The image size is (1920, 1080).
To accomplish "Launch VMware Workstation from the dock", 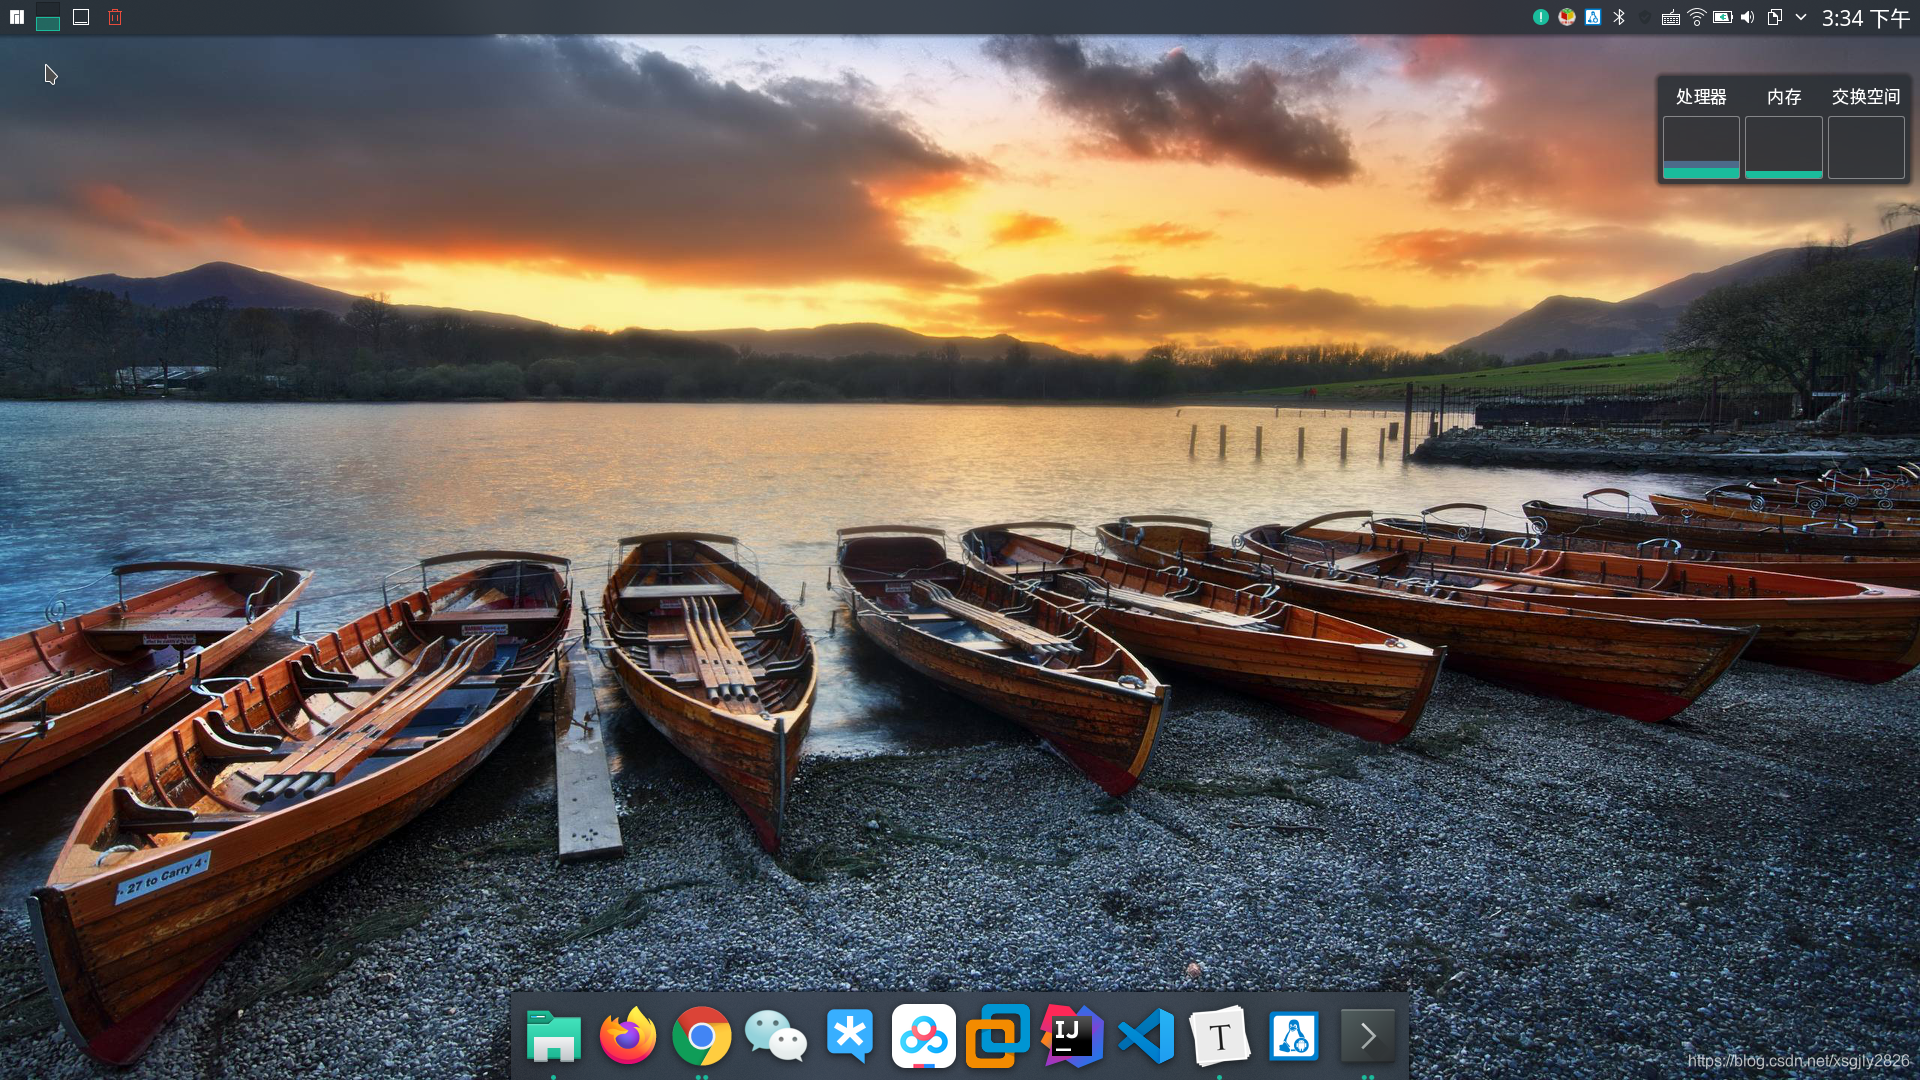I will (997, 1037).
